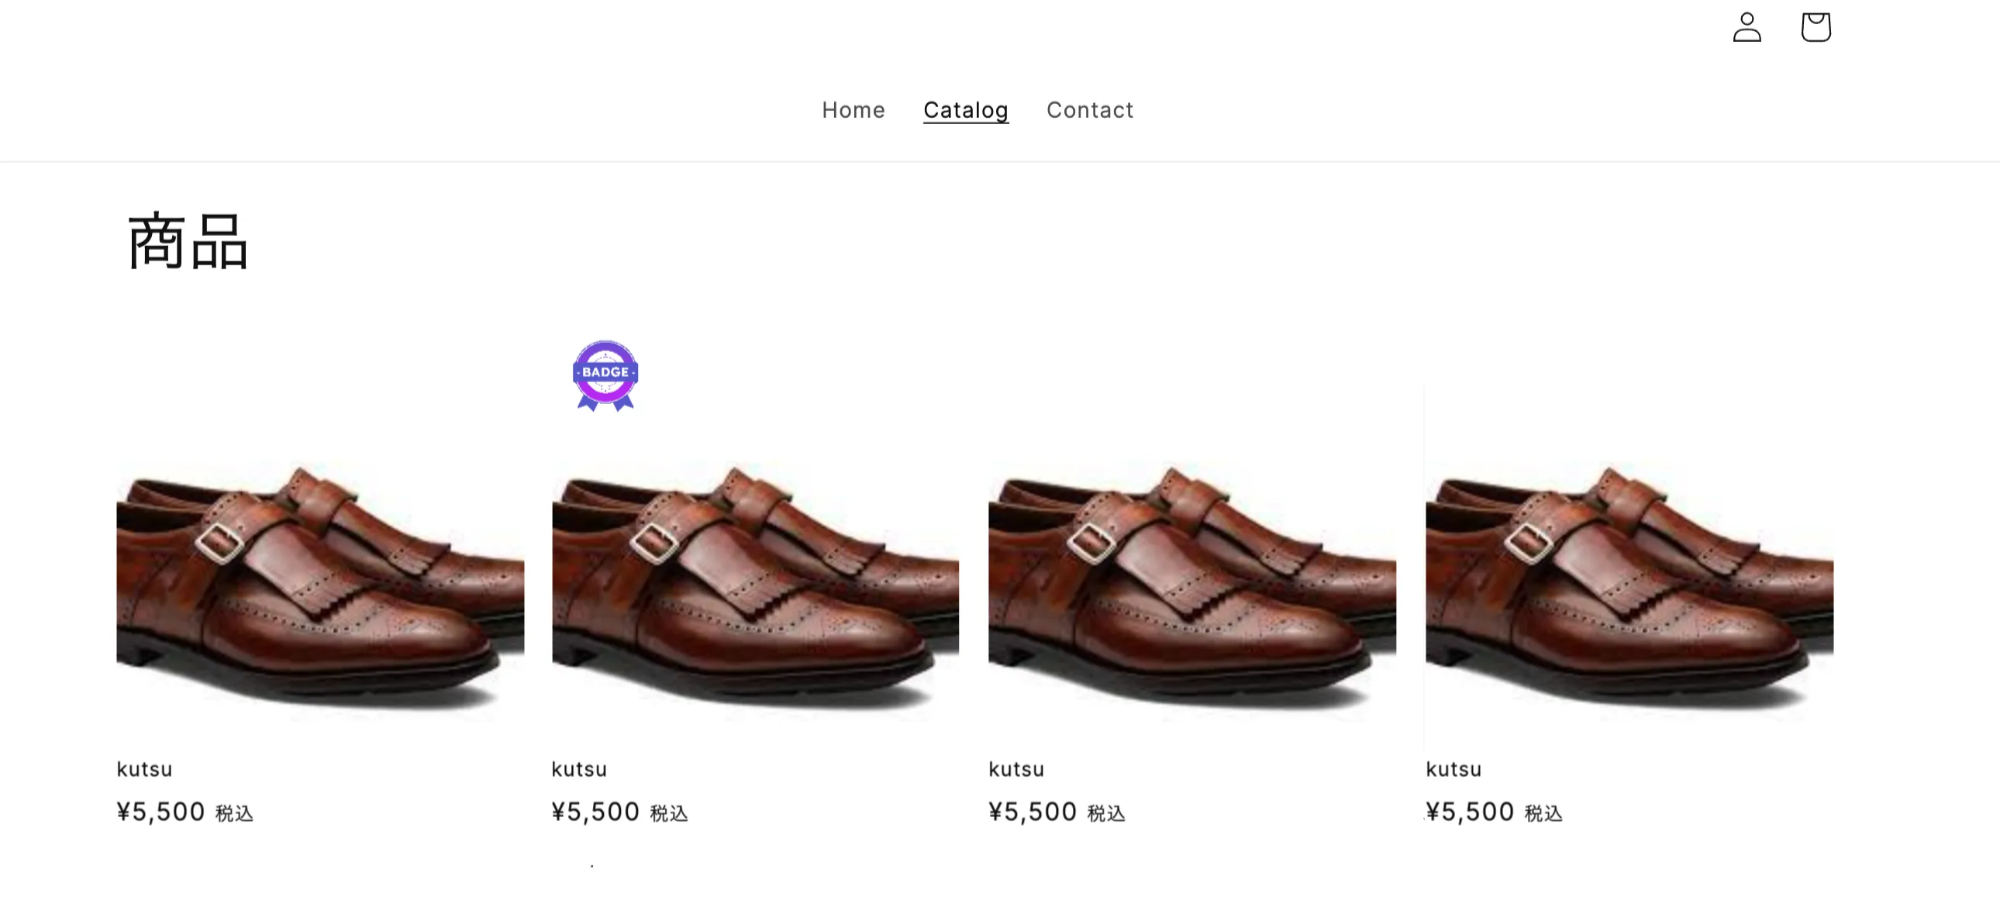Click the third product's kutsu title link
Screen dimensions: 2000x907
1016,769
